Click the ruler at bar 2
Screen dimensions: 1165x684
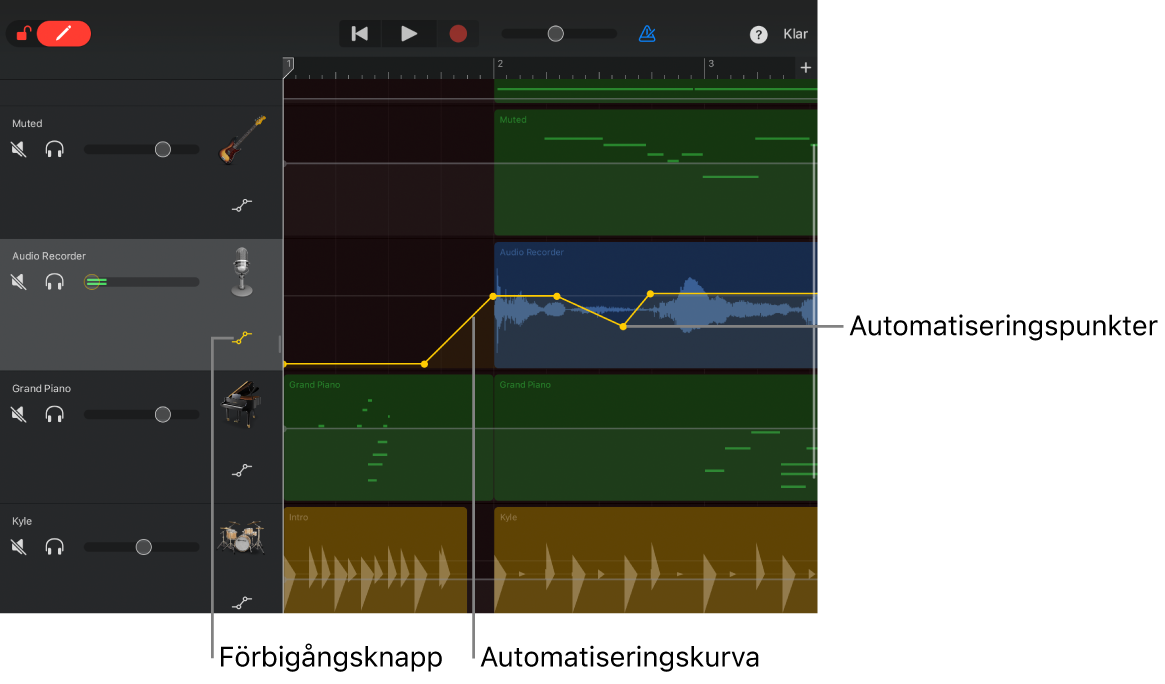pos(499,65)
